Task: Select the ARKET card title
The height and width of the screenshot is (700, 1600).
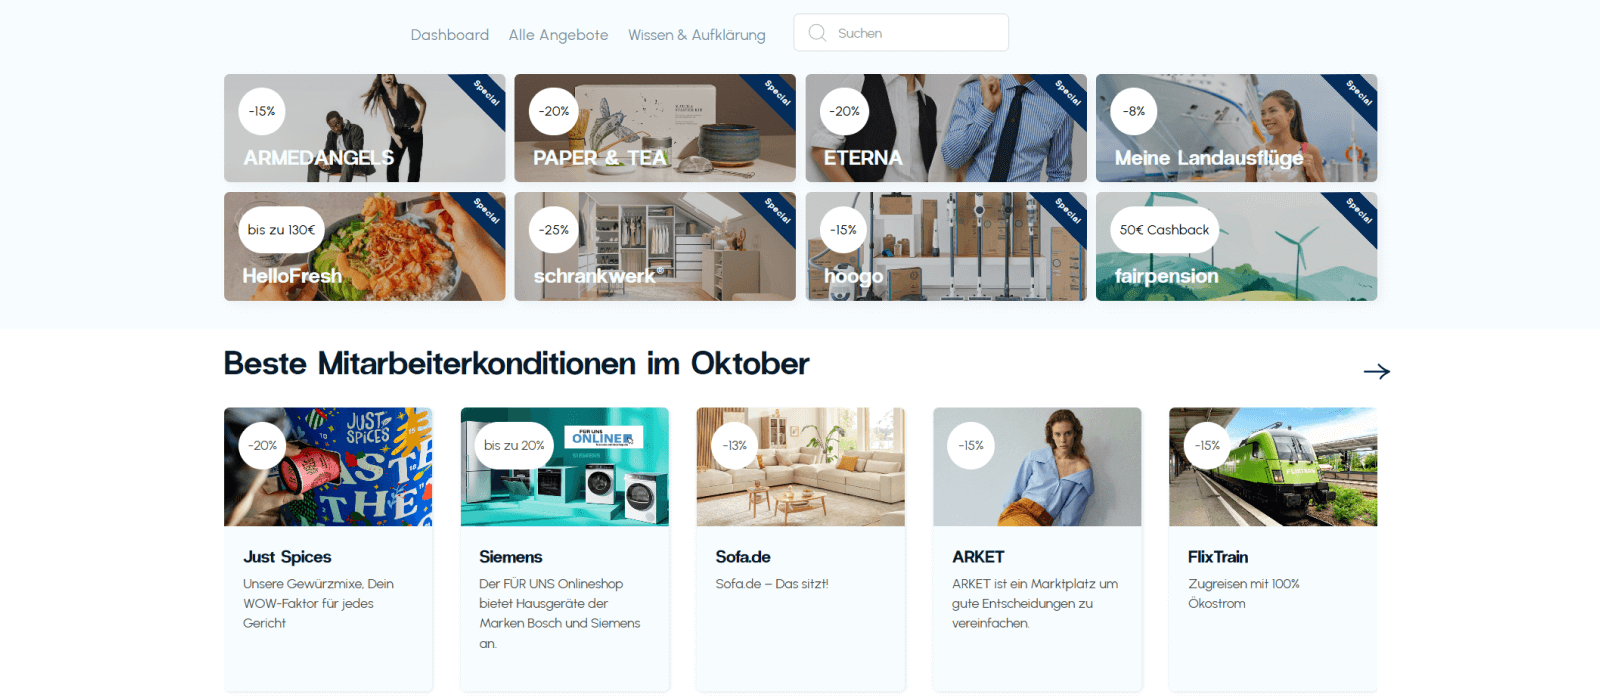Action: [x=978, y=557]
